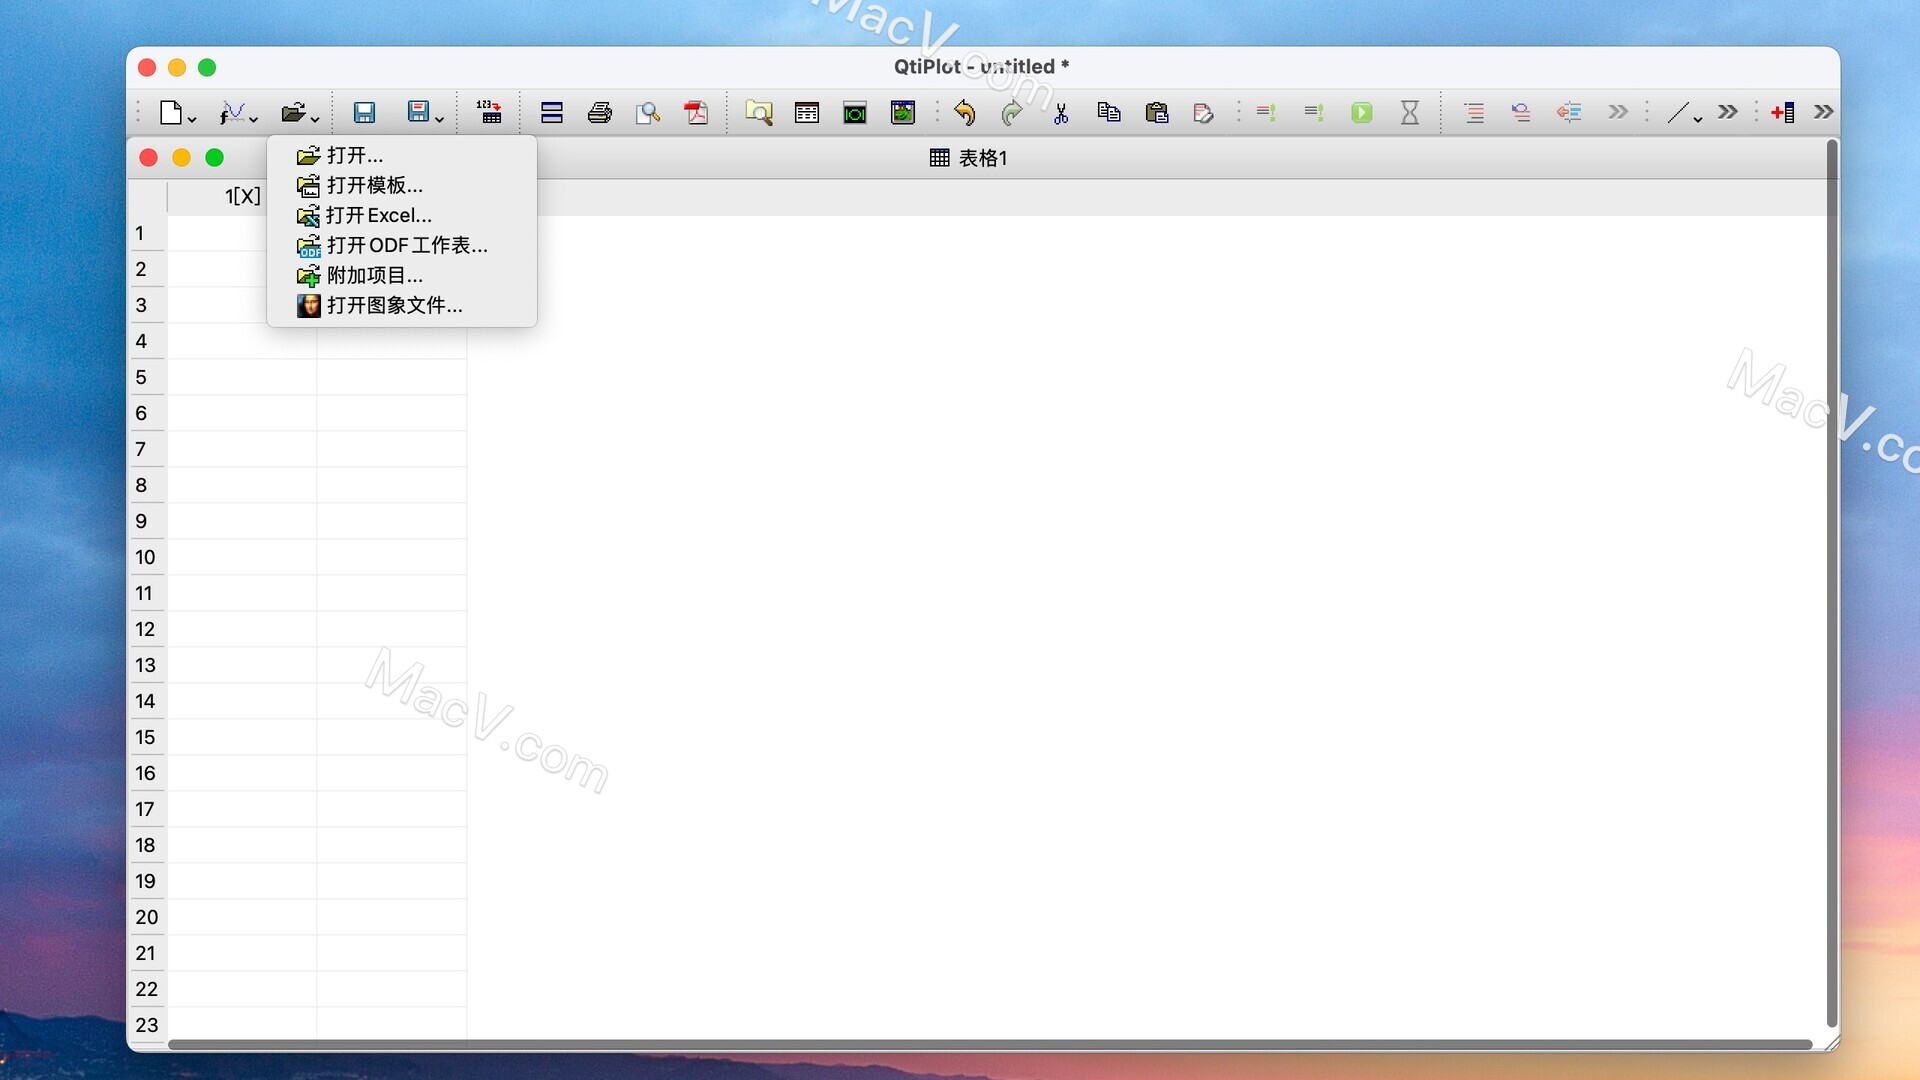Expand the new document dropdown arrow
1920x1080 pixels.
pos(192,119)
